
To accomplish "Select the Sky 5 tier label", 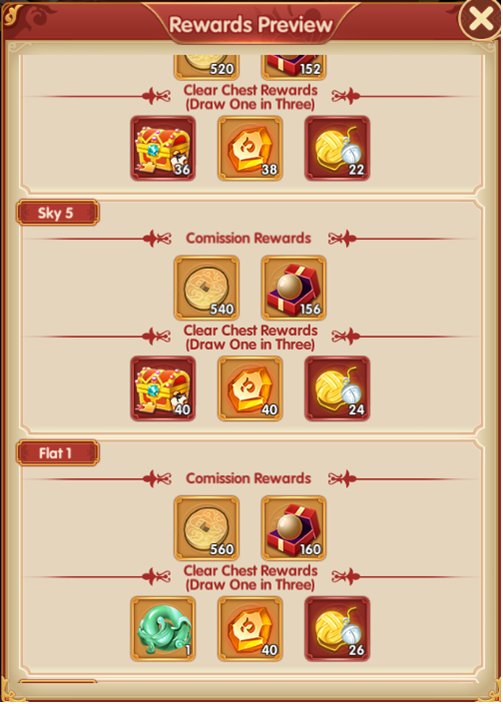I will 57,213.
